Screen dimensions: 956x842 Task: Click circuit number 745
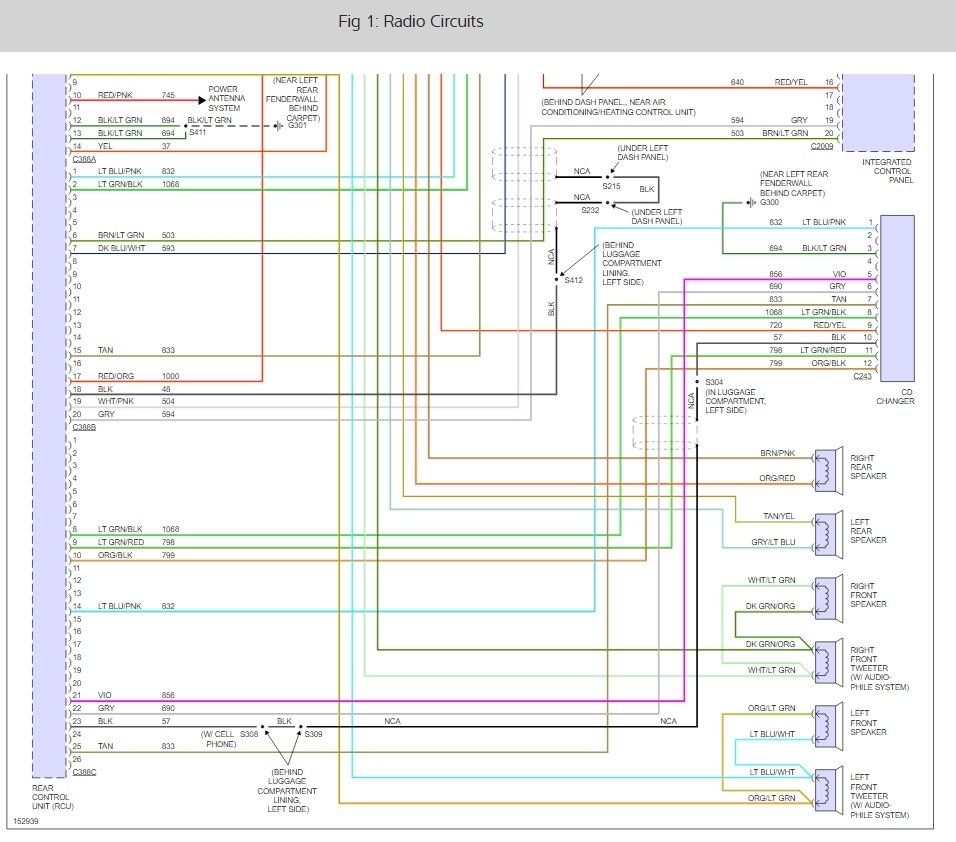coord(168,95)
